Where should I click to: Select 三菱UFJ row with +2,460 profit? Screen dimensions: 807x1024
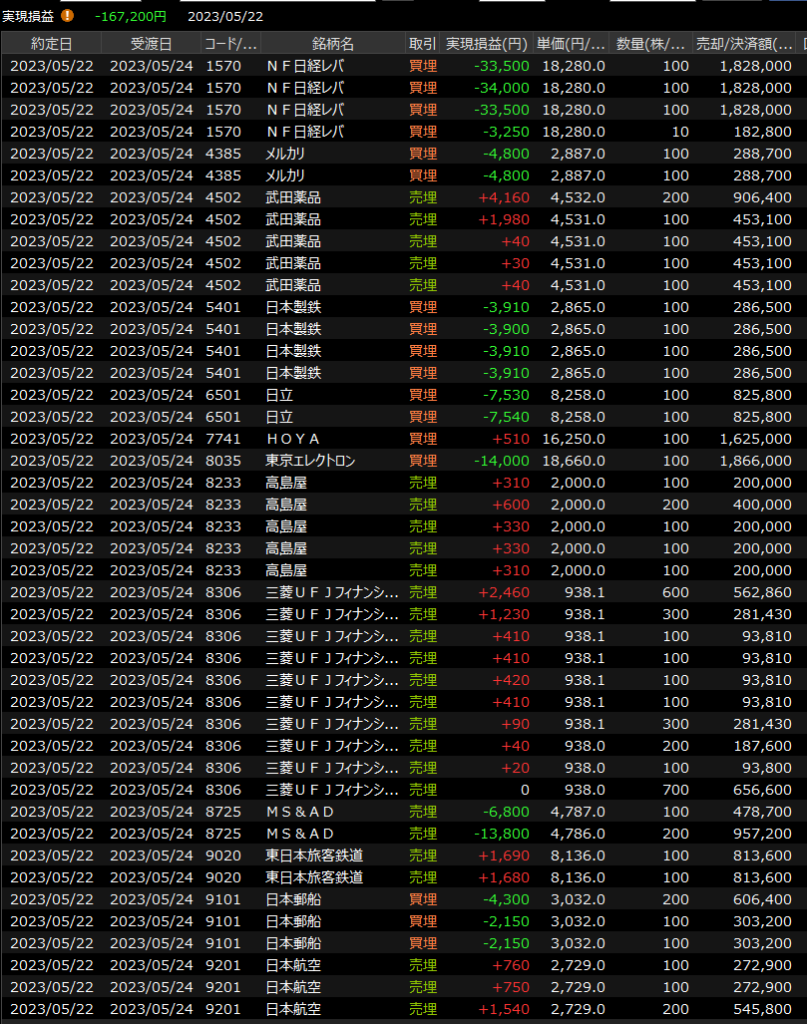tap(332, 592)
